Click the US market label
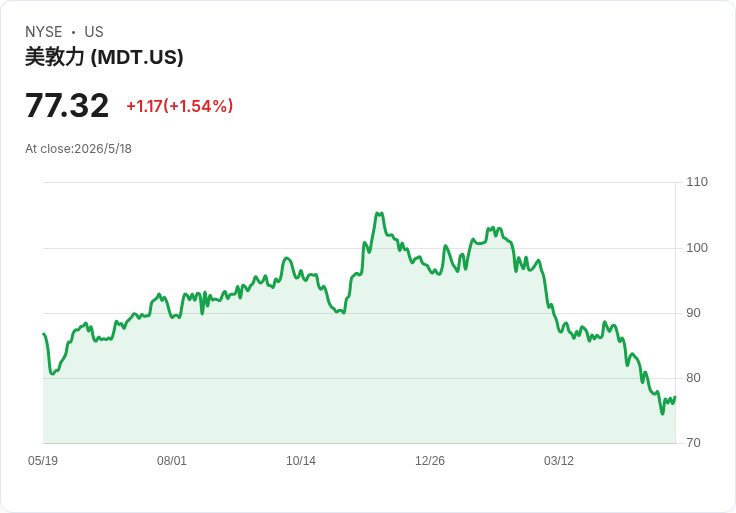The height and width of the screenshot is (513, 736). coord(94,32)
